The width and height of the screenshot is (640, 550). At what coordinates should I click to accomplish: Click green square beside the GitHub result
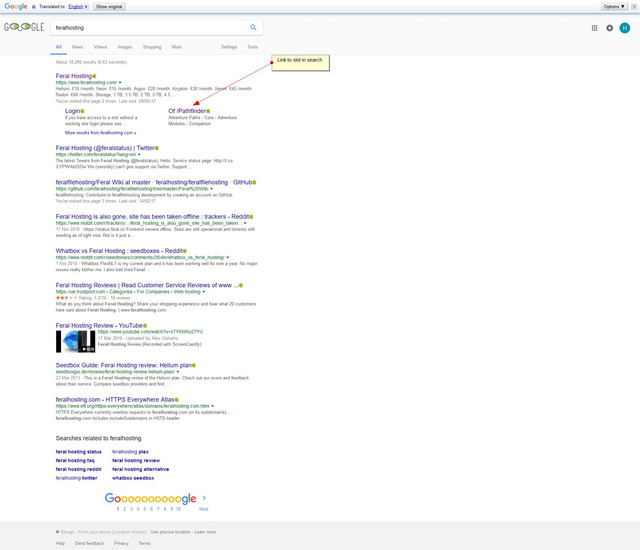[x=254, y=182]
